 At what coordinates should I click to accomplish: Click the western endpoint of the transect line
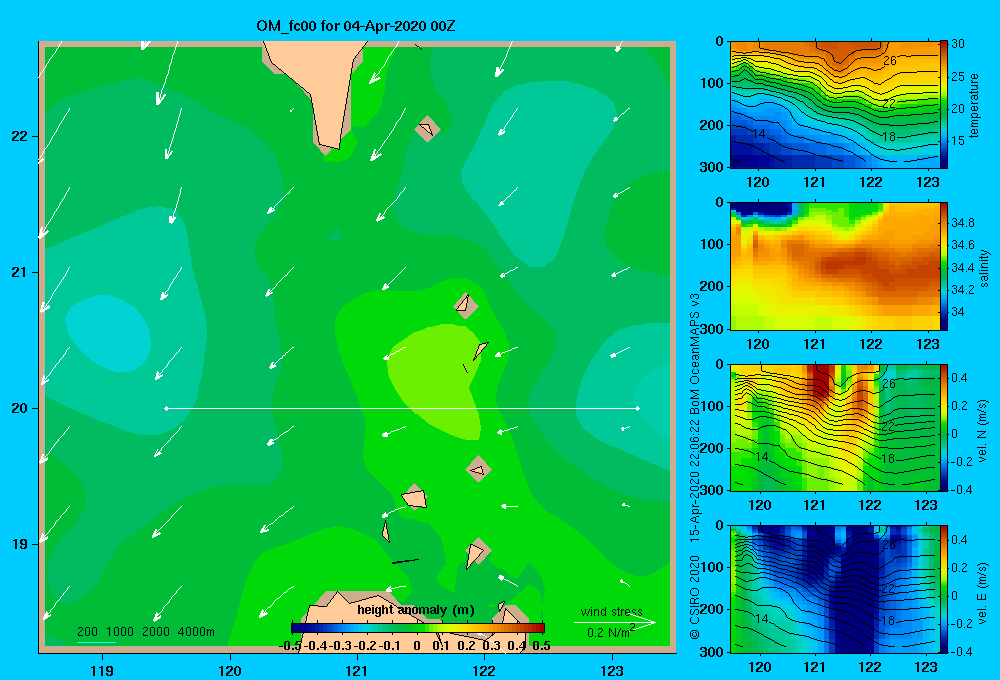click(166, 408)
